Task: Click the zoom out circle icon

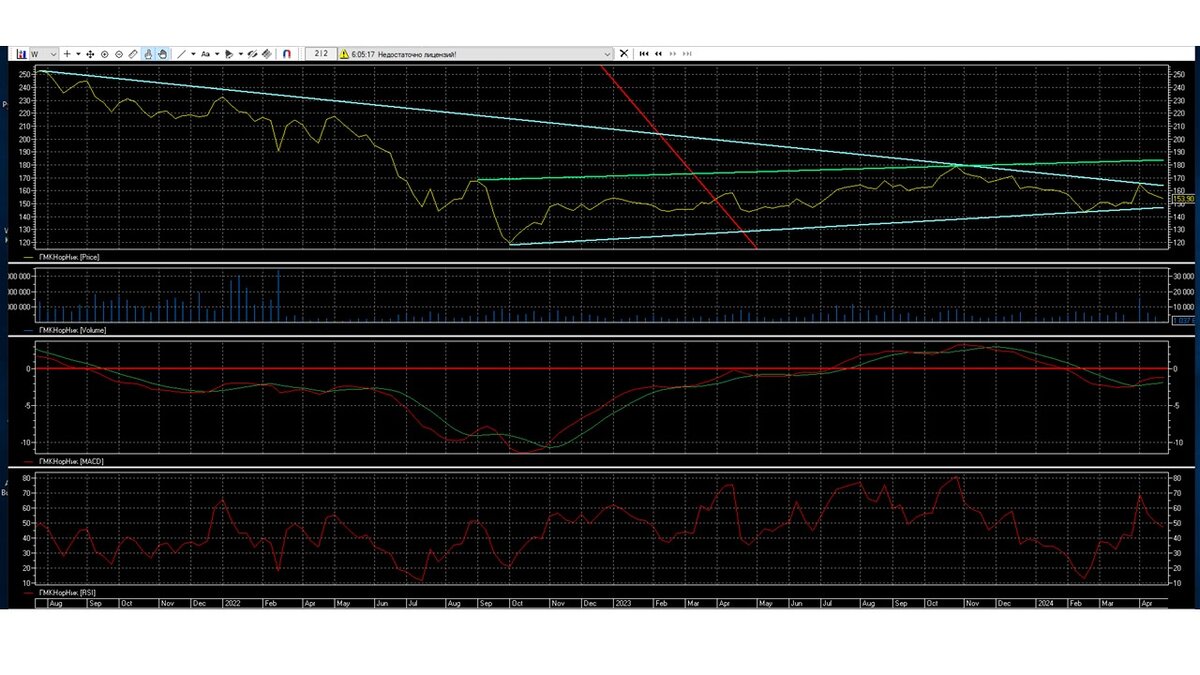Action: click(x=119, y=54)
